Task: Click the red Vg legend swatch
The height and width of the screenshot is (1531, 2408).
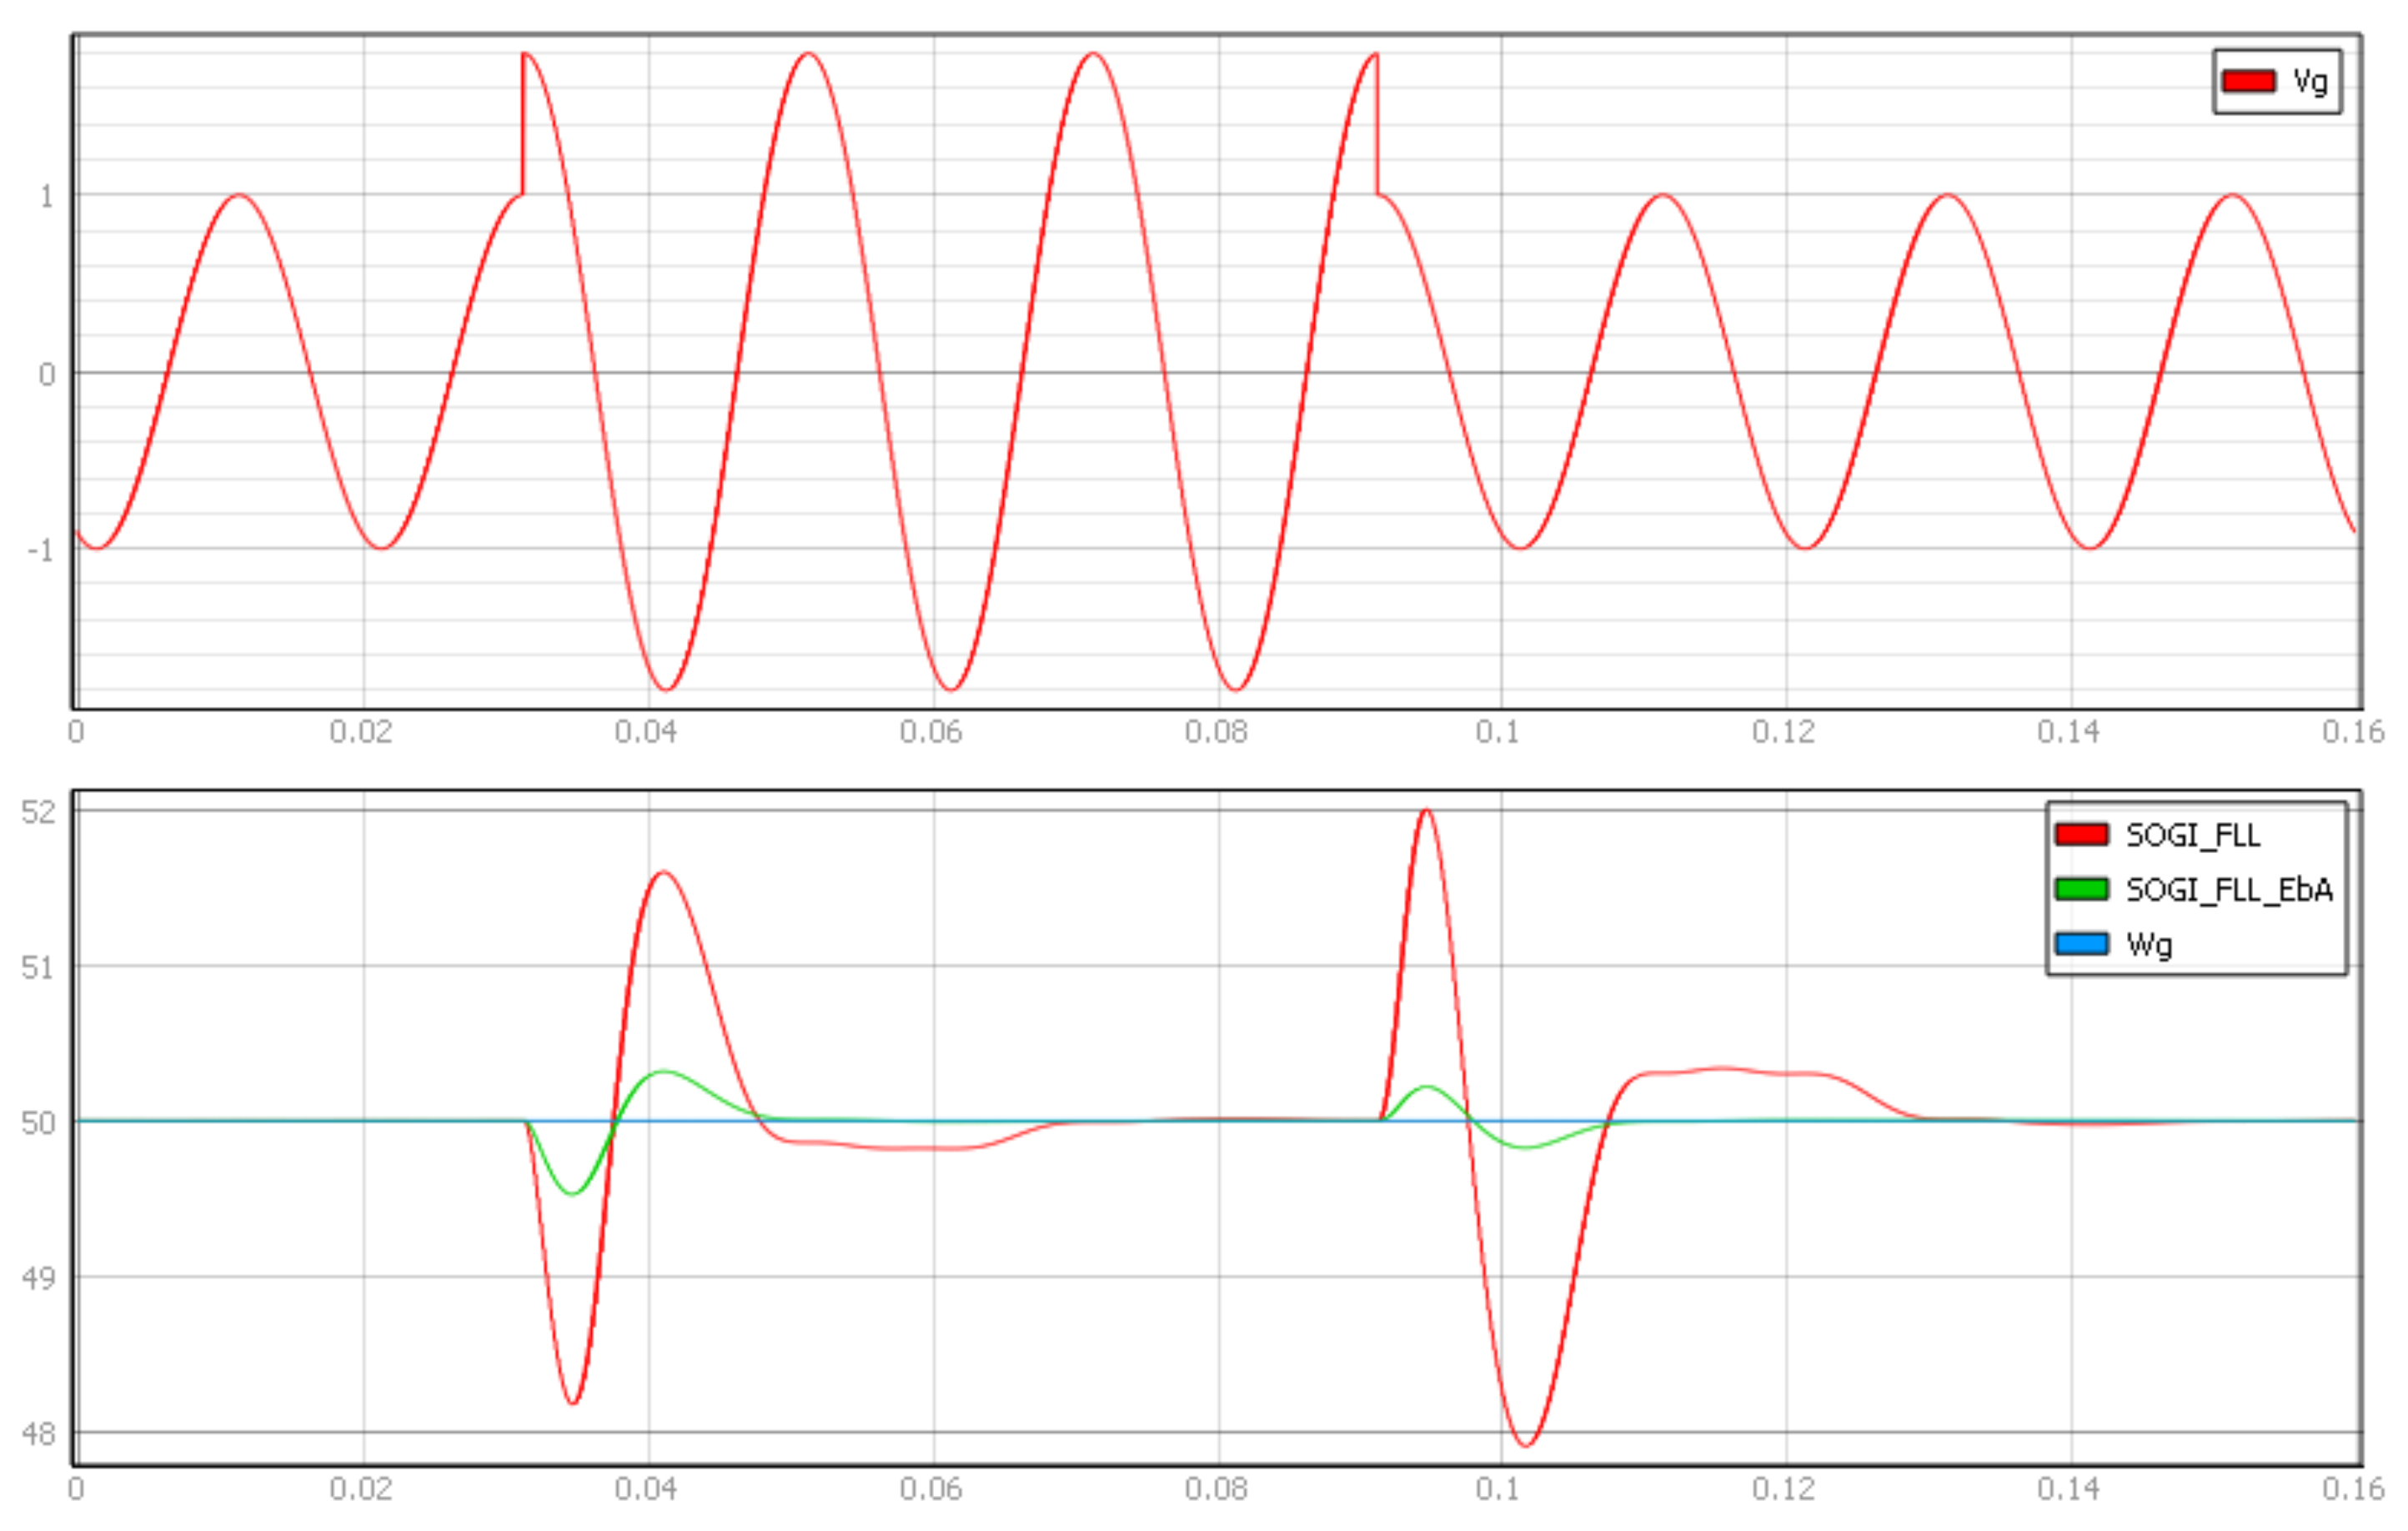Action: (x=2249, y=81)
